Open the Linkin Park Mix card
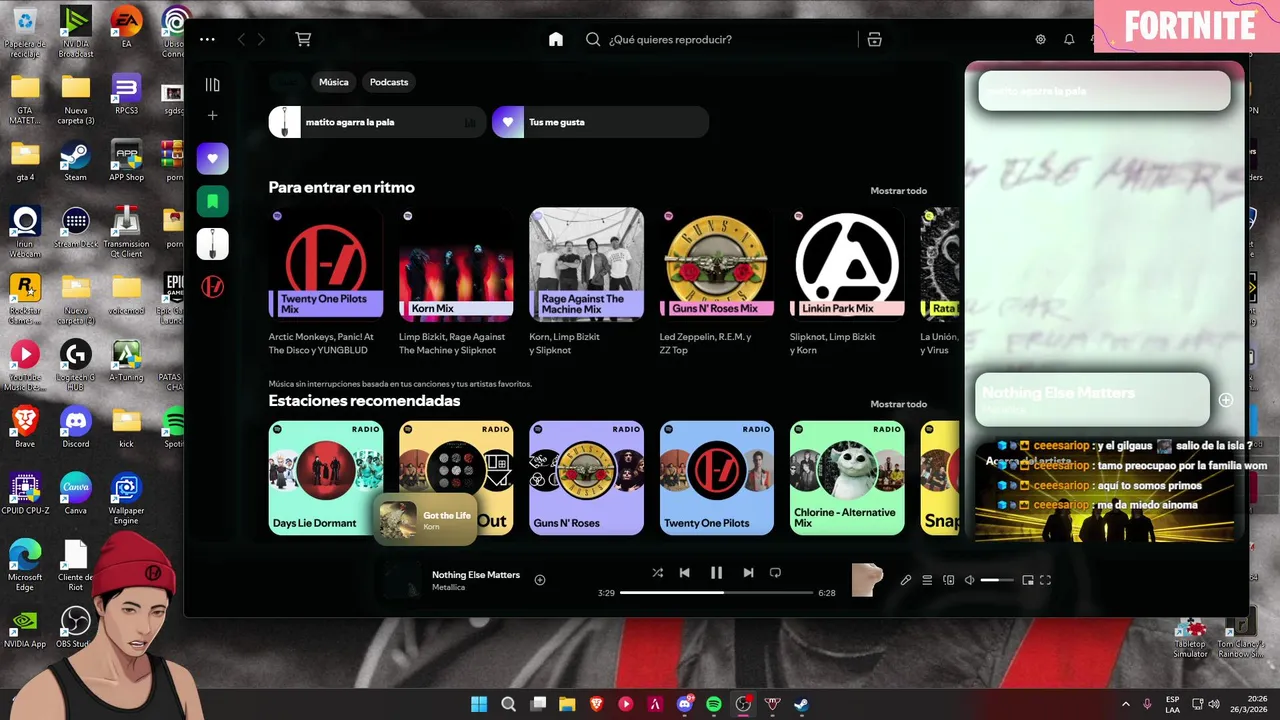 (x=847, y=282)
